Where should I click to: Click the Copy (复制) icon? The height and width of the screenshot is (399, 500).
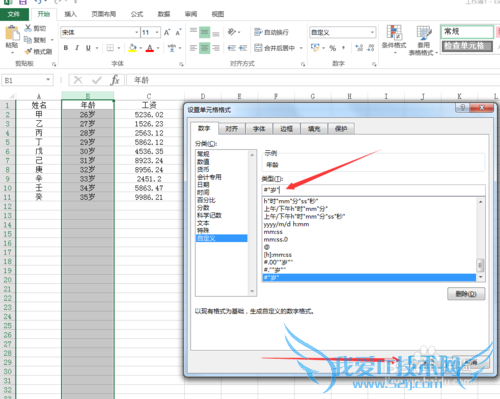coord(28,40)
